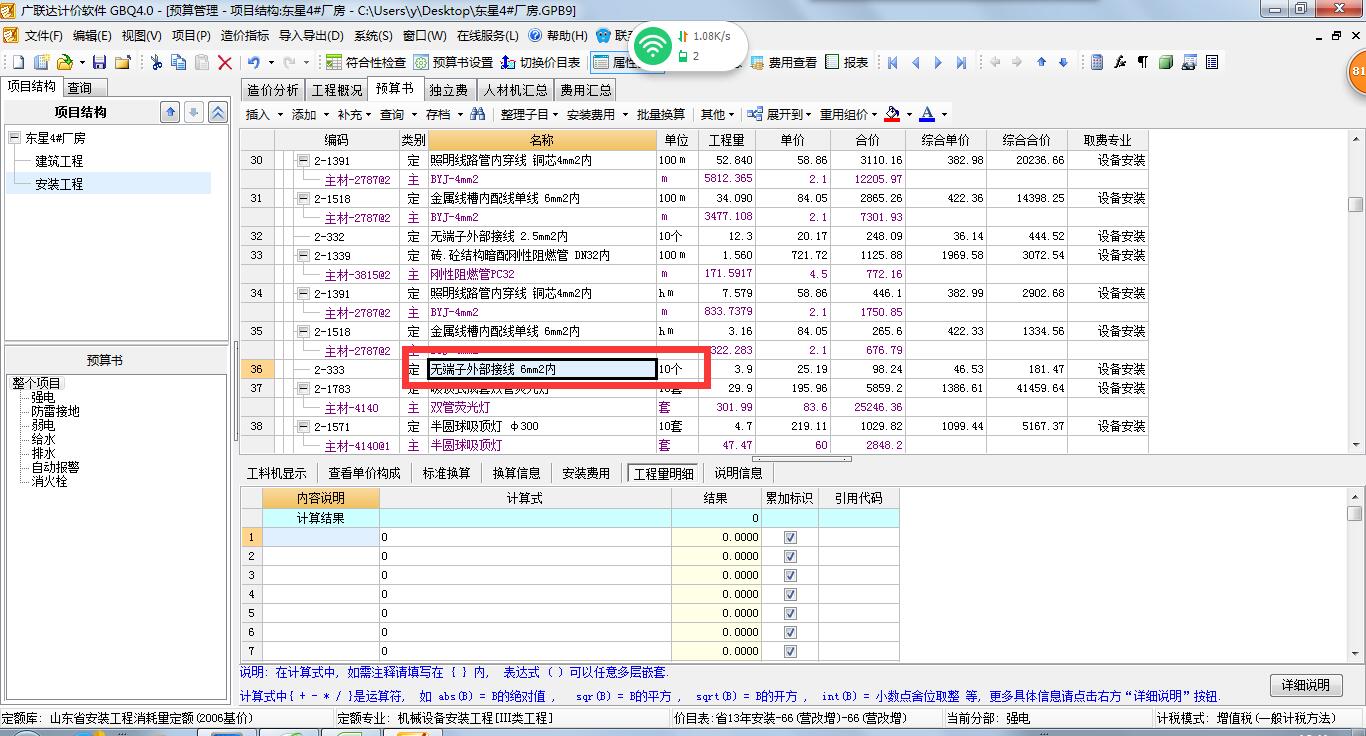Switch to 人材机汇总 tab
Screen dimensions: 1366x736
tap(516, 90)
